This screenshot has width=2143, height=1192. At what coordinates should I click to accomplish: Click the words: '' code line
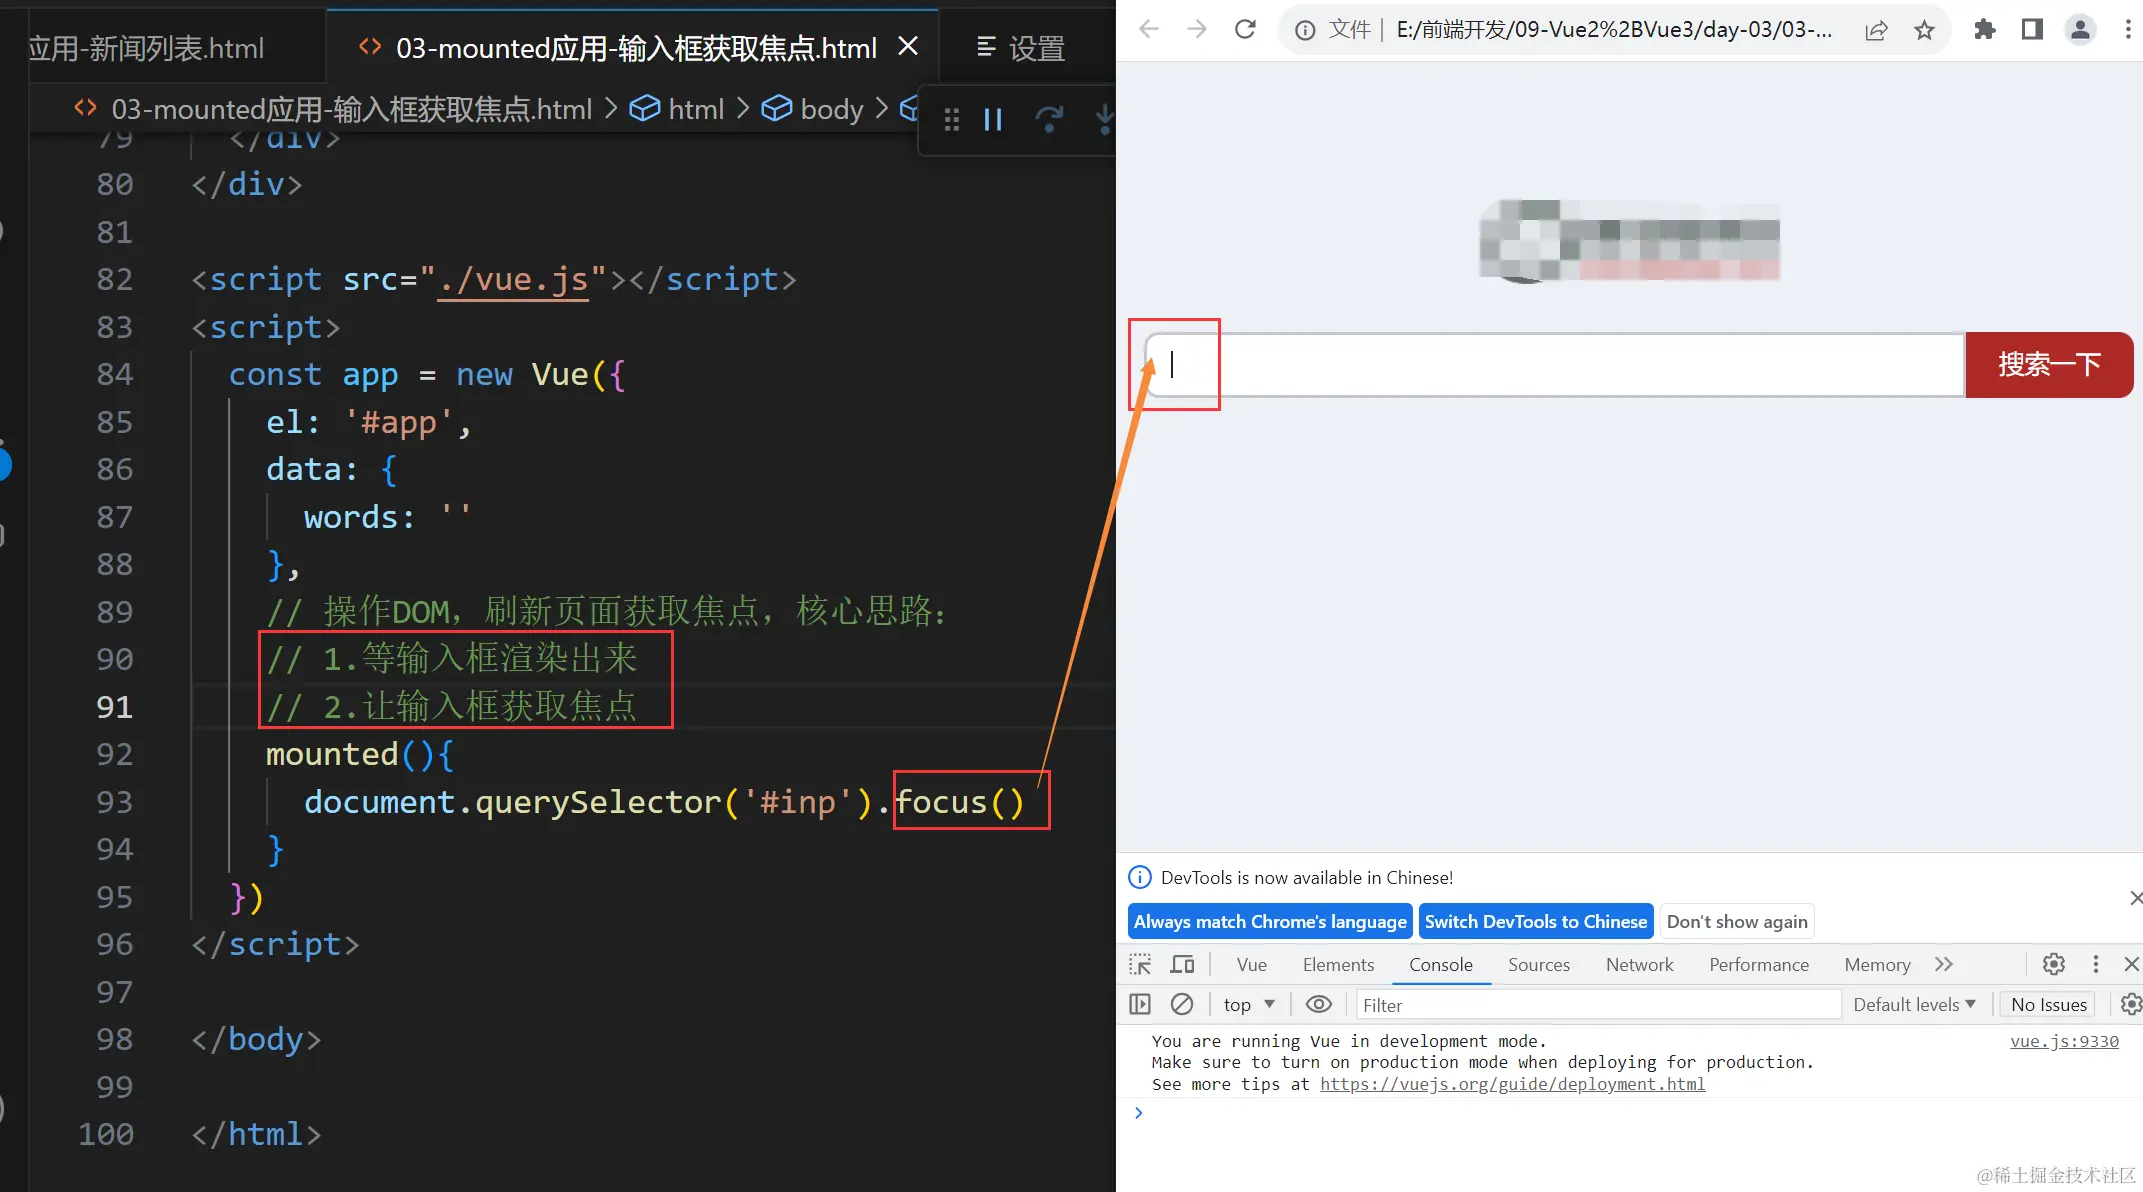[387, 517]
